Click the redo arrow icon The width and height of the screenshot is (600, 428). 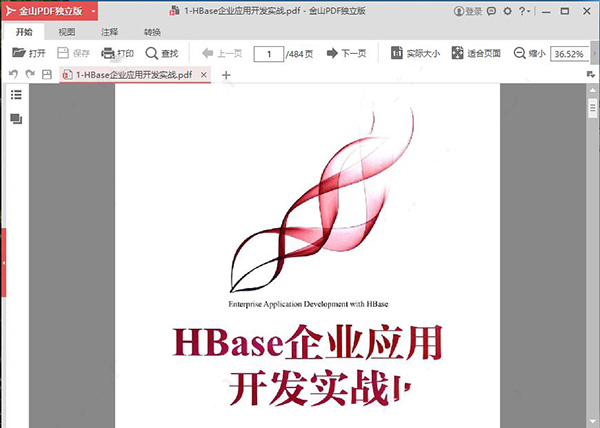point(30,74)
